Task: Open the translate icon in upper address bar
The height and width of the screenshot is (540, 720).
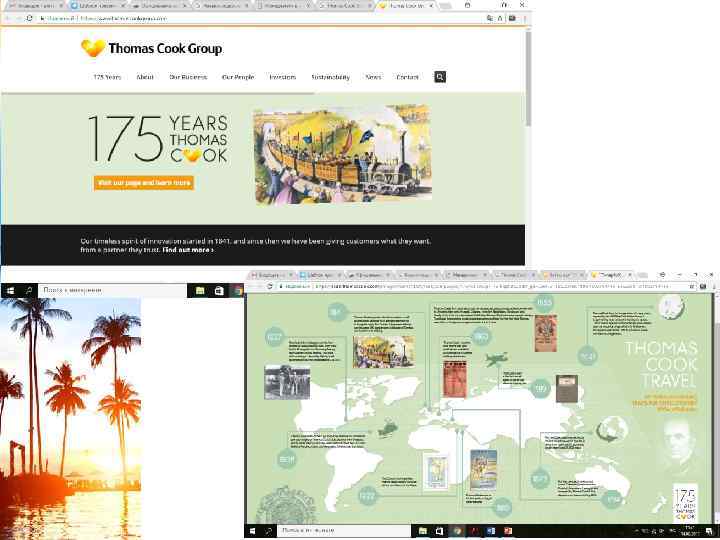Action: (x=489, y=18)
